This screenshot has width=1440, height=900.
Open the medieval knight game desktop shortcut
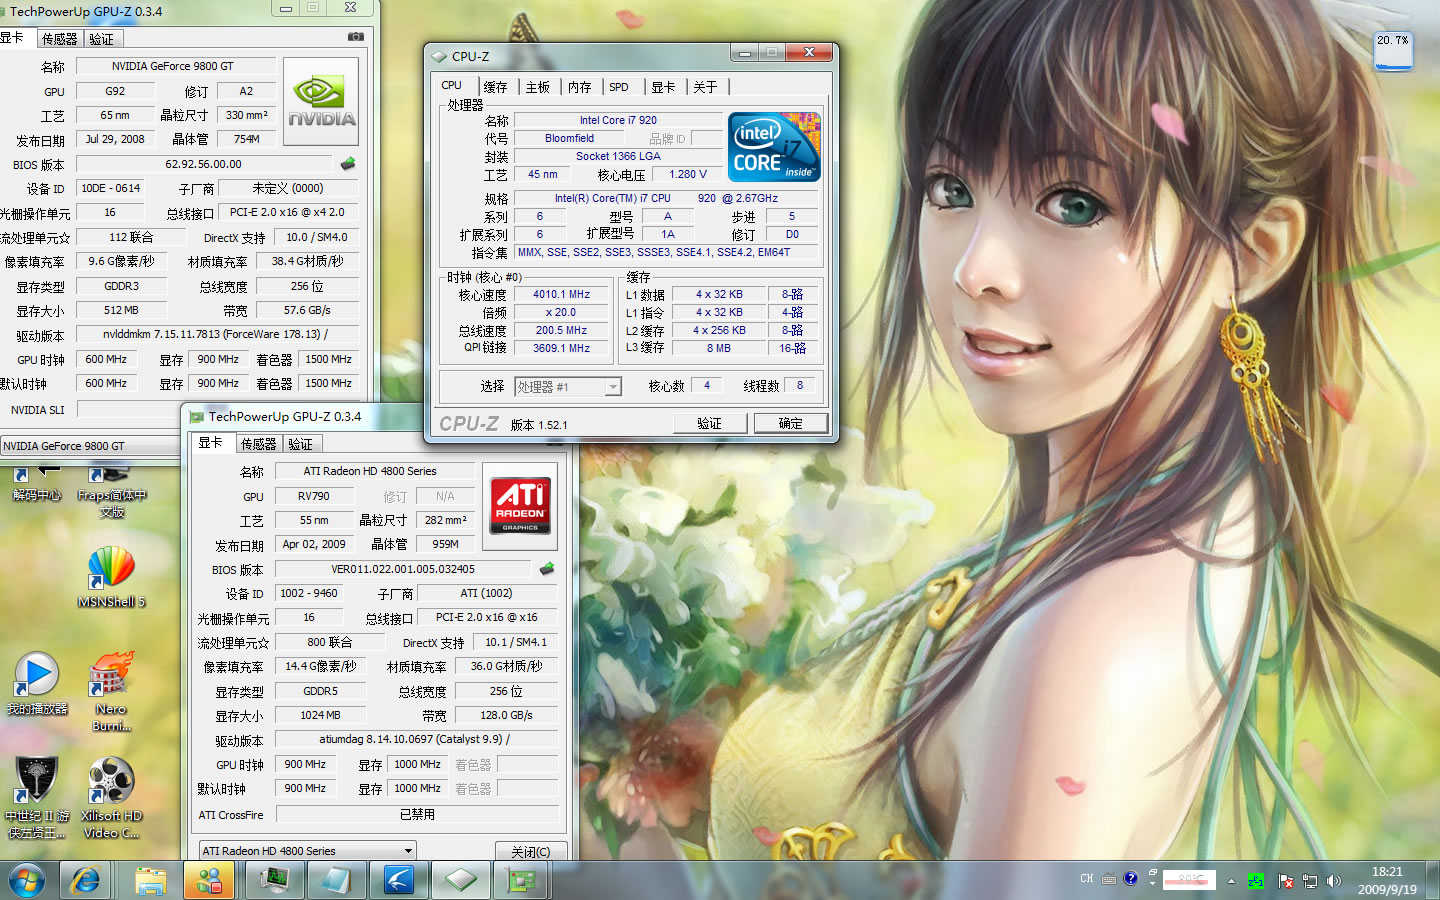37,798
